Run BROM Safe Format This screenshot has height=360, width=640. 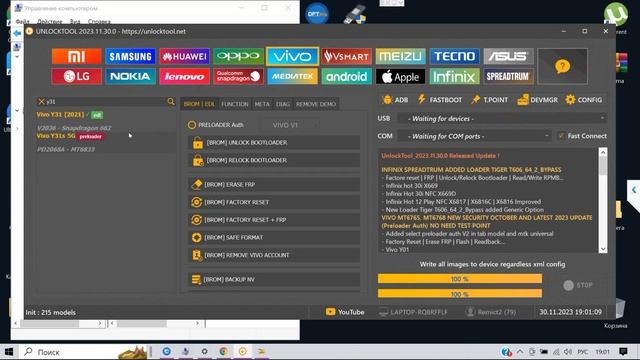click(274, 238)
